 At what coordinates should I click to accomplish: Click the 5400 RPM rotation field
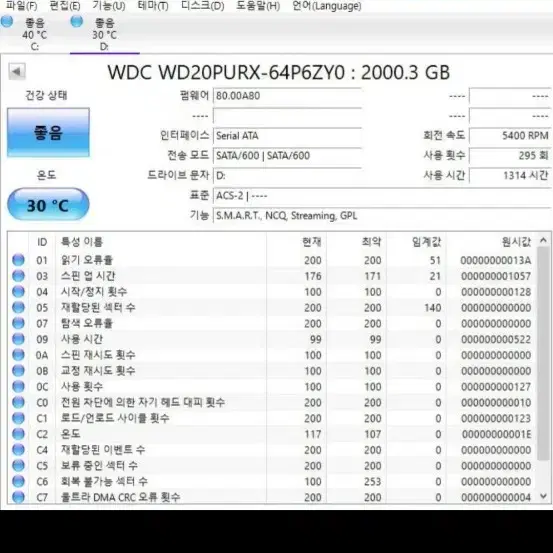coord(510,136)
